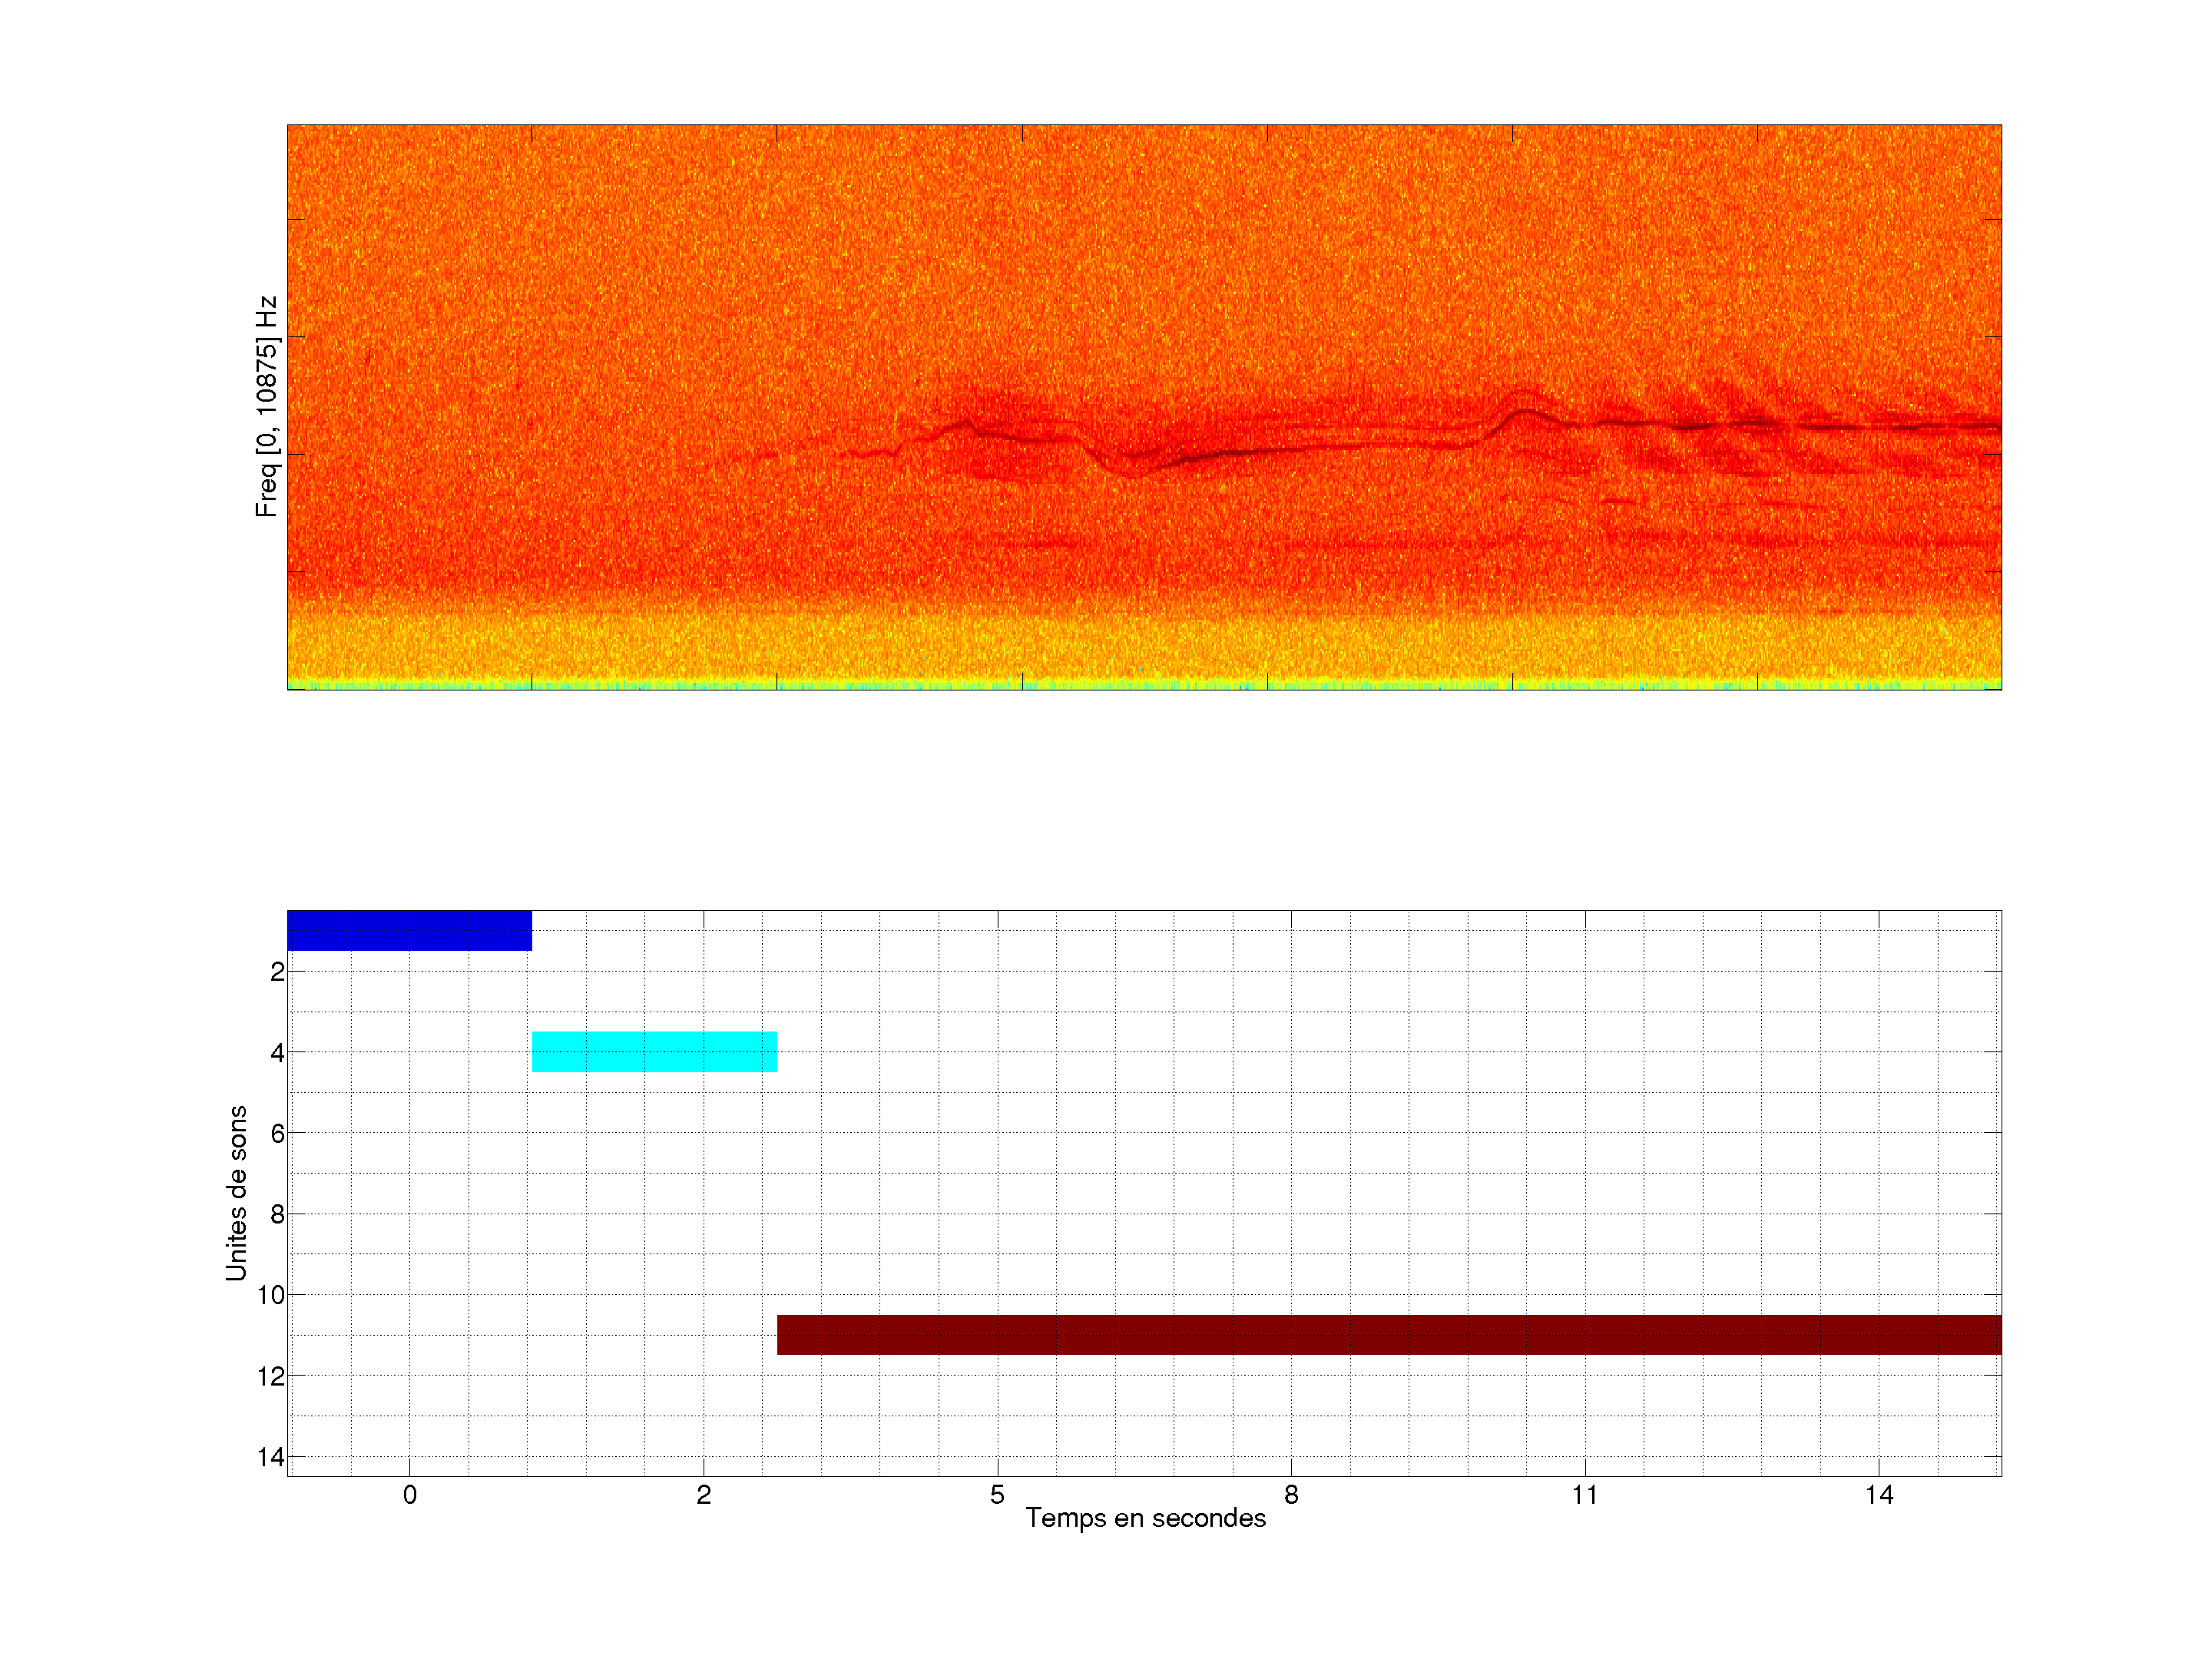Click x-axis tick label 5

point(997,1495)
